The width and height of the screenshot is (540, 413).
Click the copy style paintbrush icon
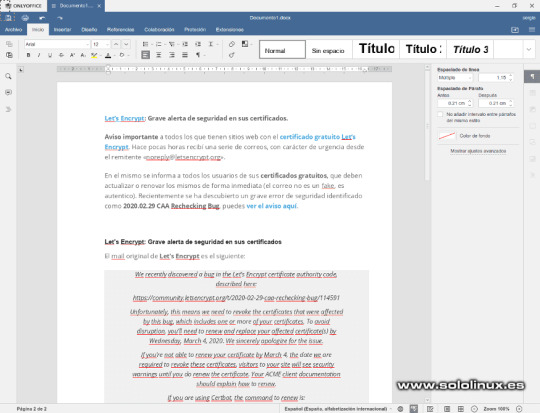pos(232,55)
